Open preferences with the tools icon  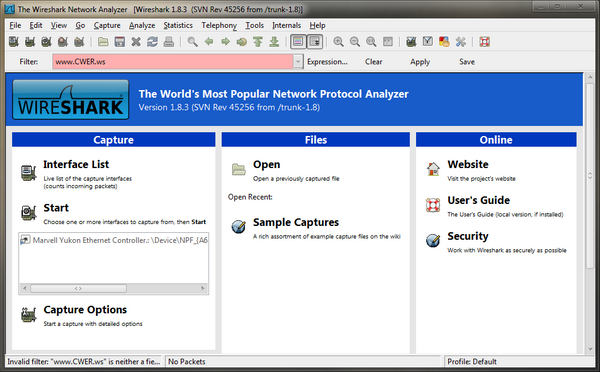coord(461,42)
